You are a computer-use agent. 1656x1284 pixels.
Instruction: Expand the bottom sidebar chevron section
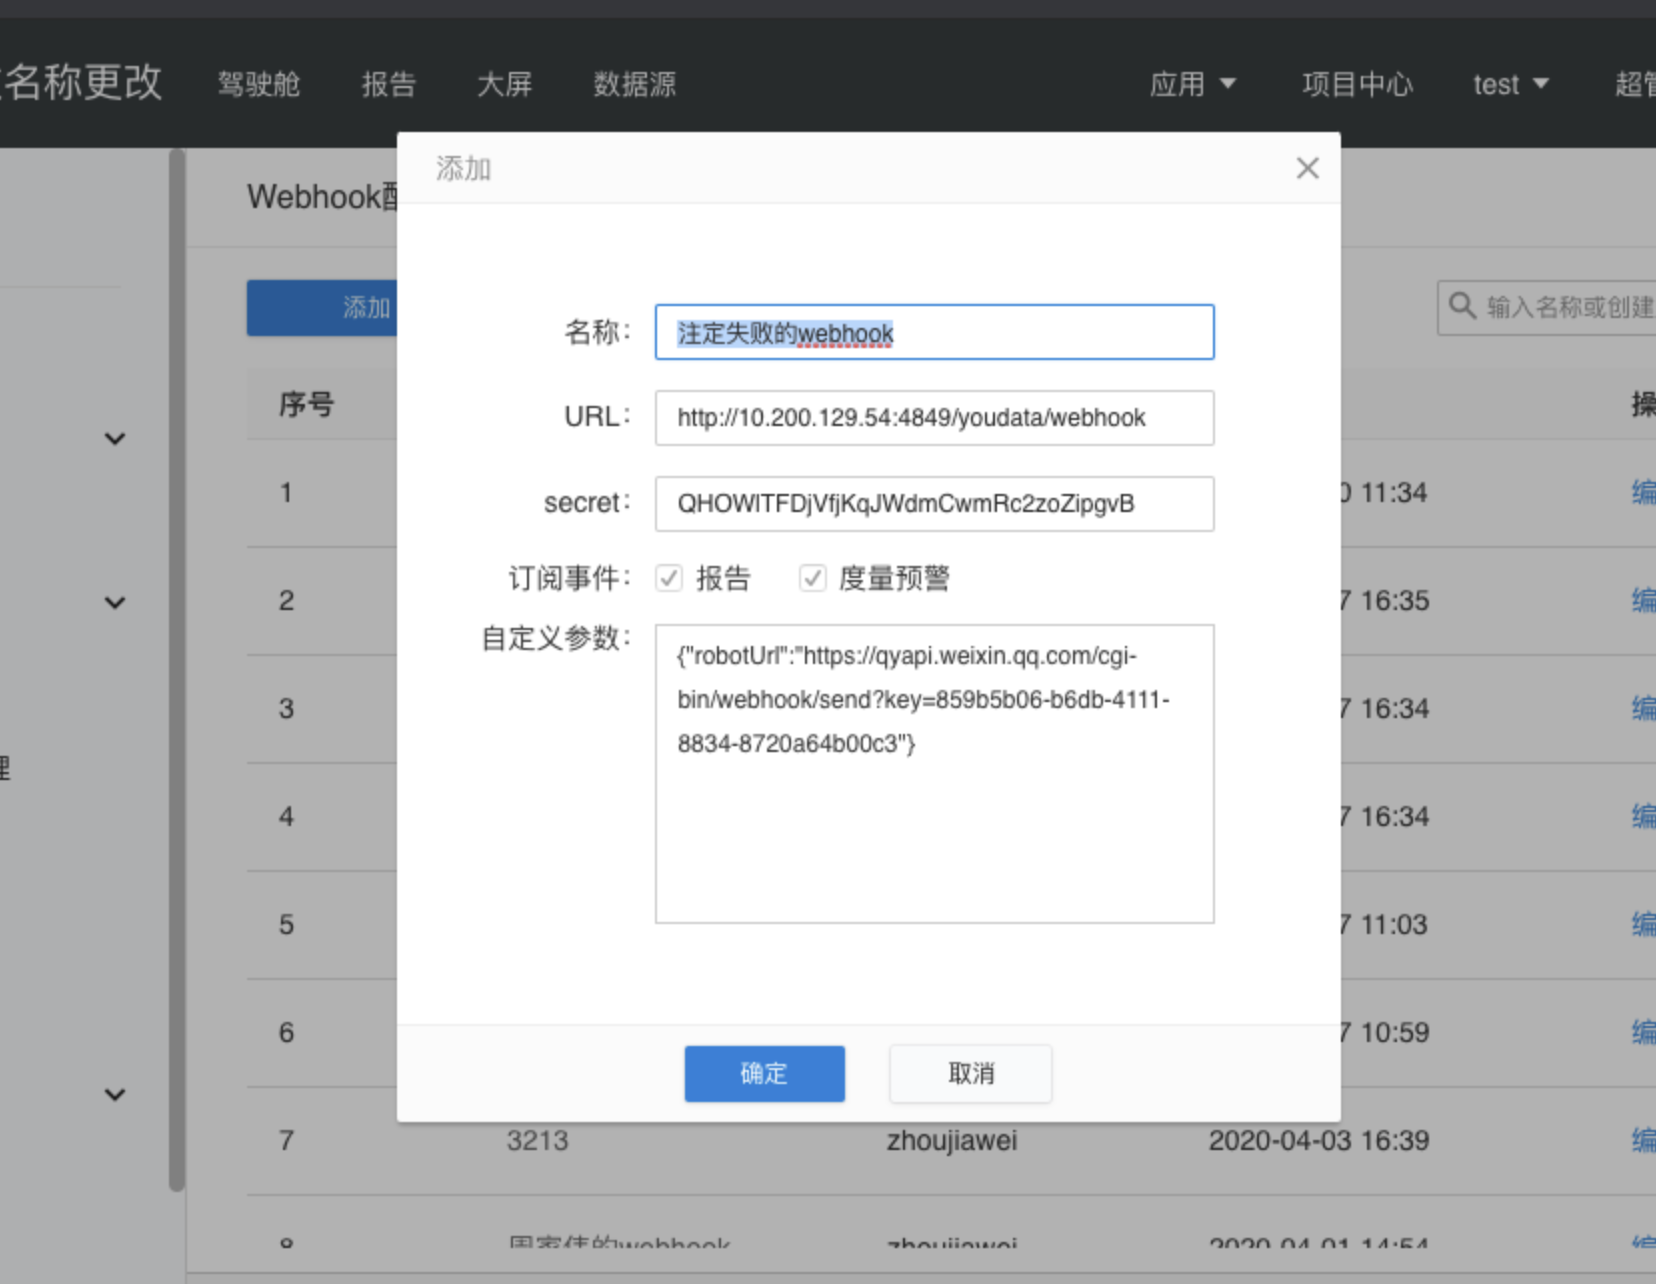pos(115,1094)
